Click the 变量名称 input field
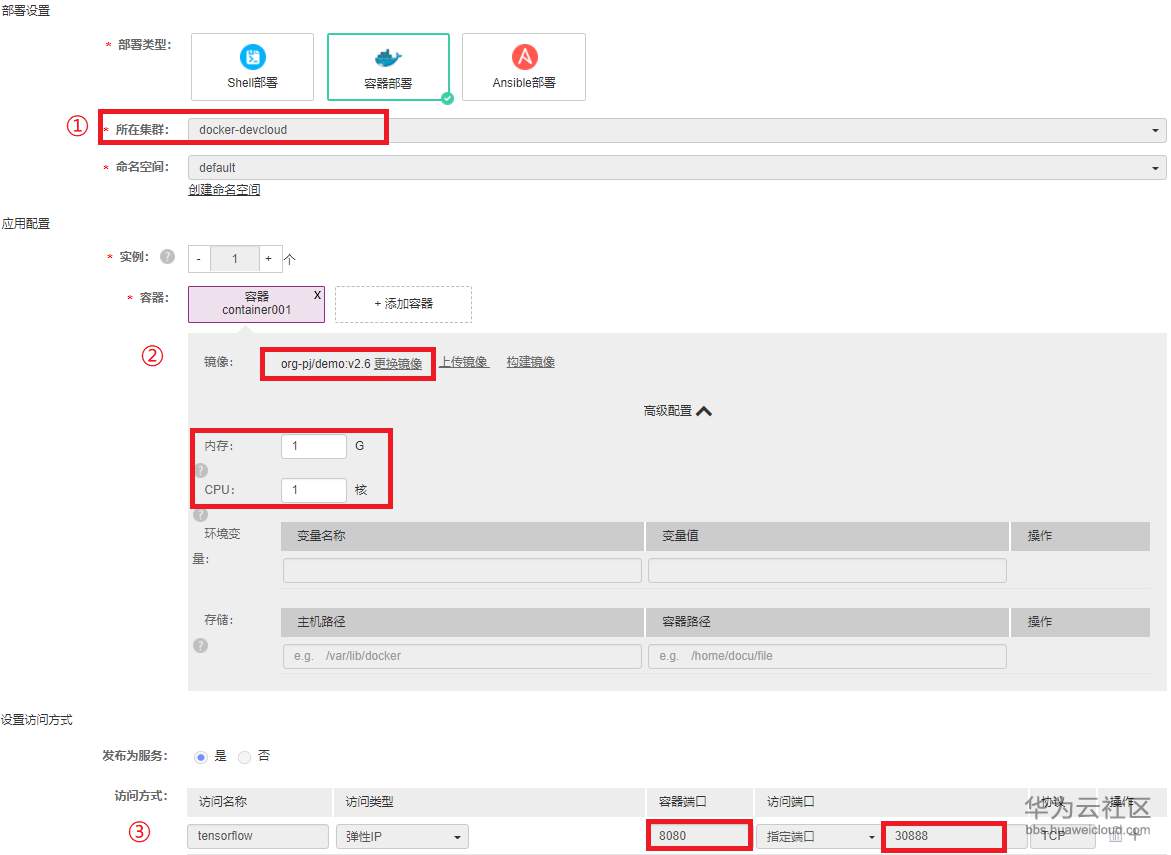The height and width of the screenshot is (855, 1171). (x=462, y=570)
